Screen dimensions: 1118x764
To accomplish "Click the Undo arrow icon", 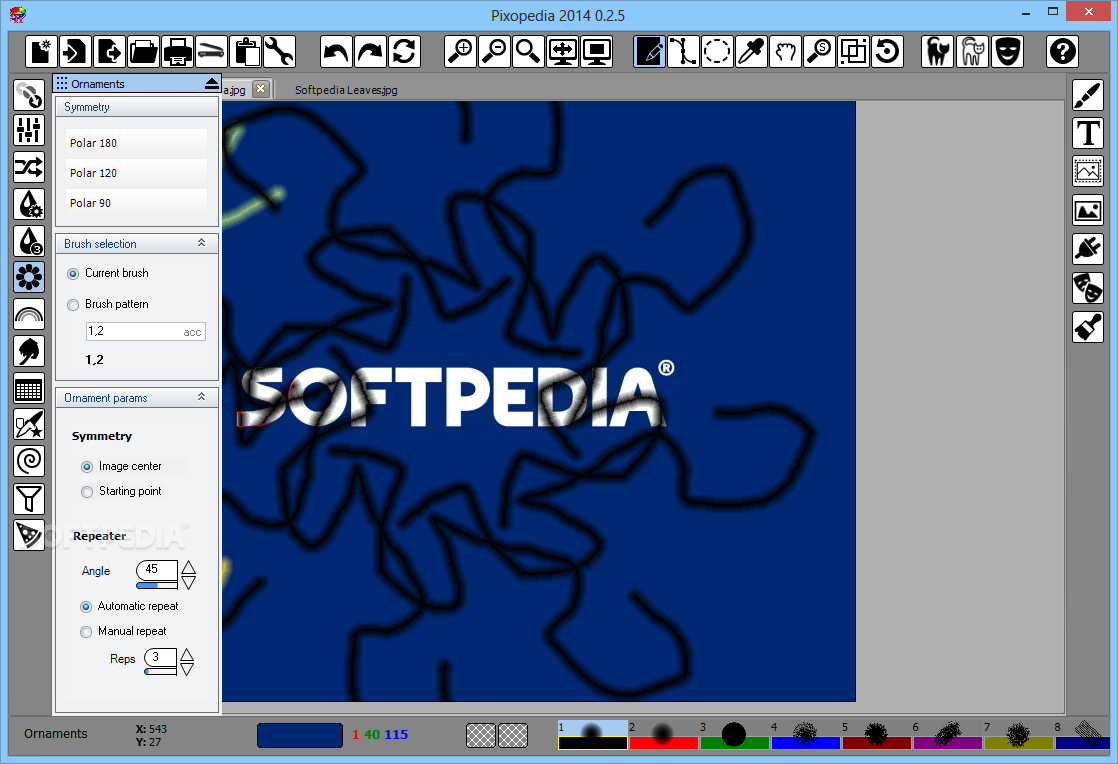I will (336, 51).
